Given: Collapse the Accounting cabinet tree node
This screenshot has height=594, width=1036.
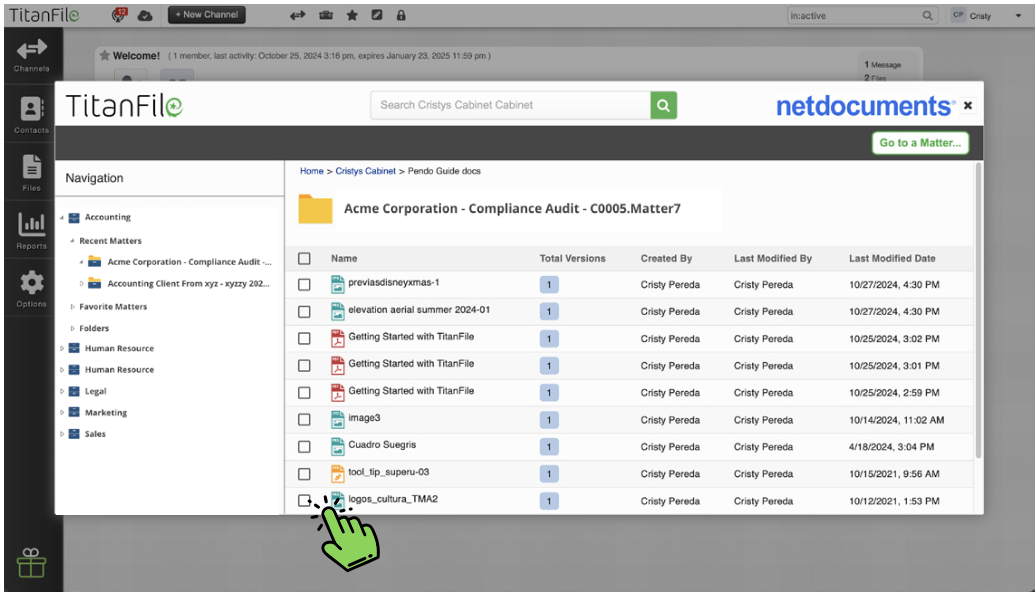Looking at the screenshot, I should (62, 217).
